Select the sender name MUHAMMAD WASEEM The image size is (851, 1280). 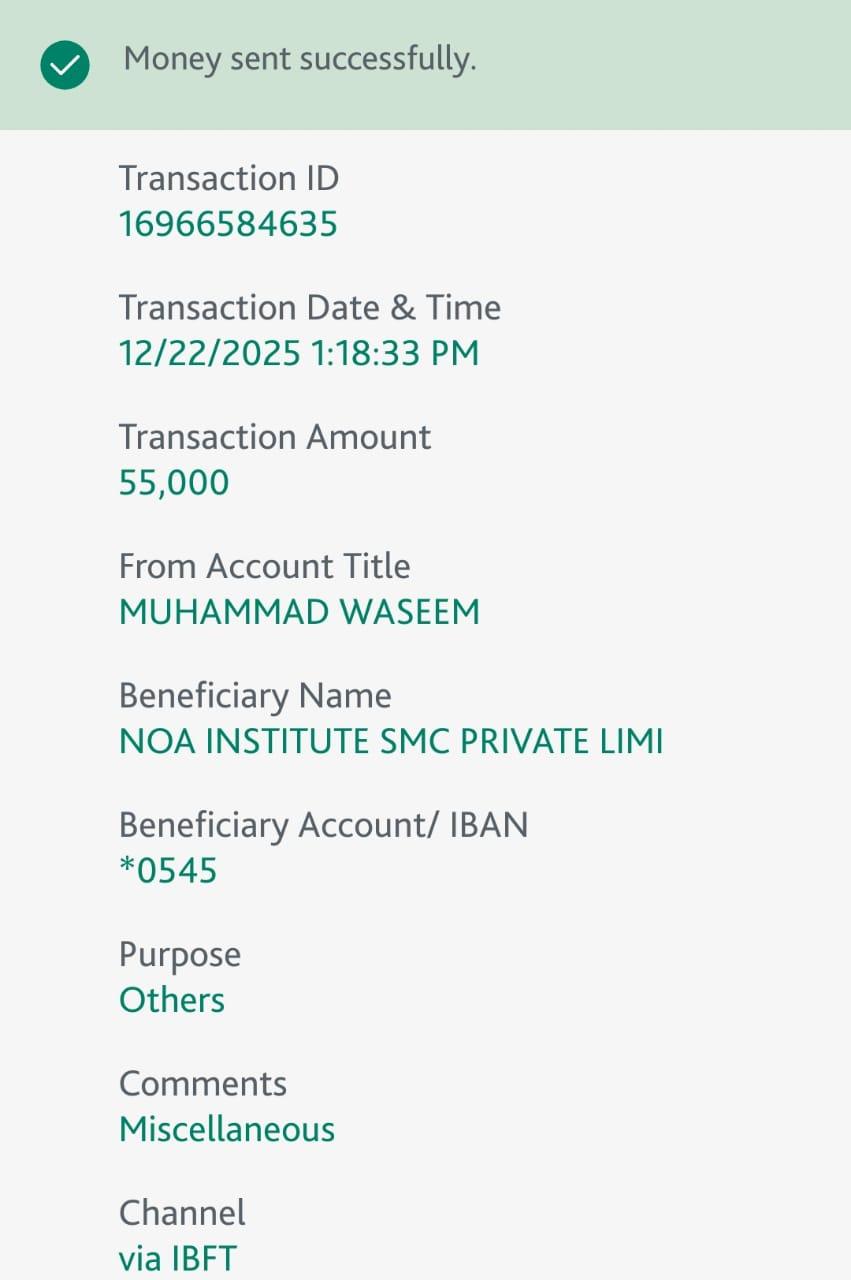click(x=299, y=612)
